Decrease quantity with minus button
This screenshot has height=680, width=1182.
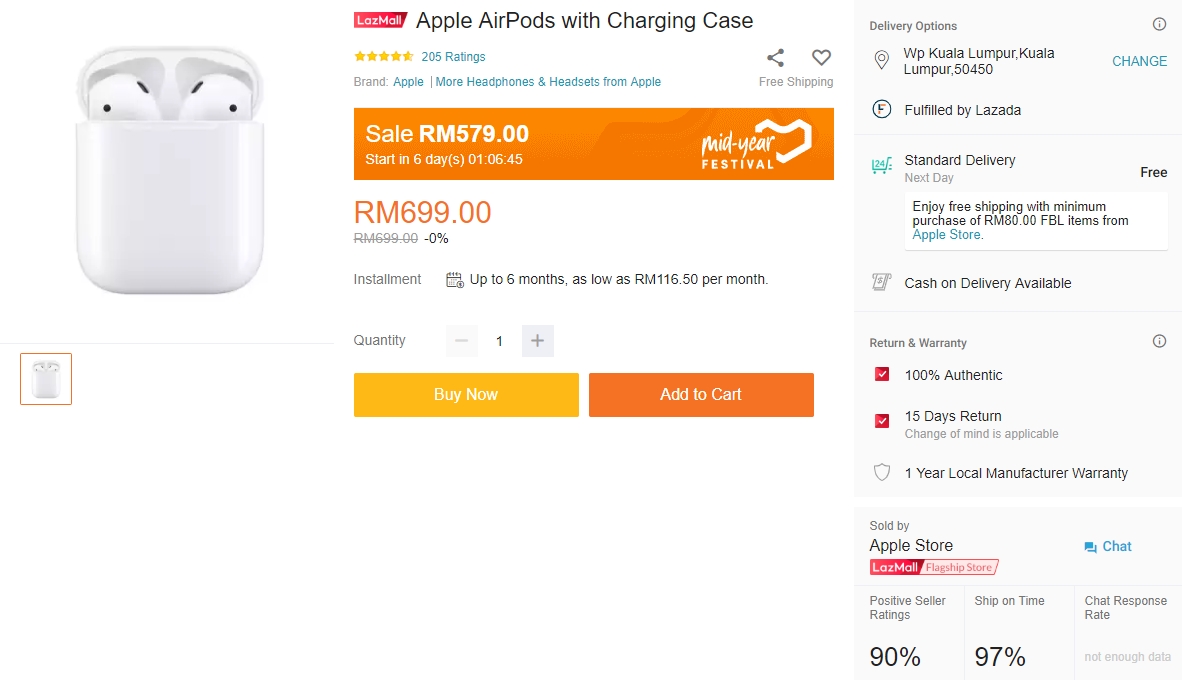(461, 341)
